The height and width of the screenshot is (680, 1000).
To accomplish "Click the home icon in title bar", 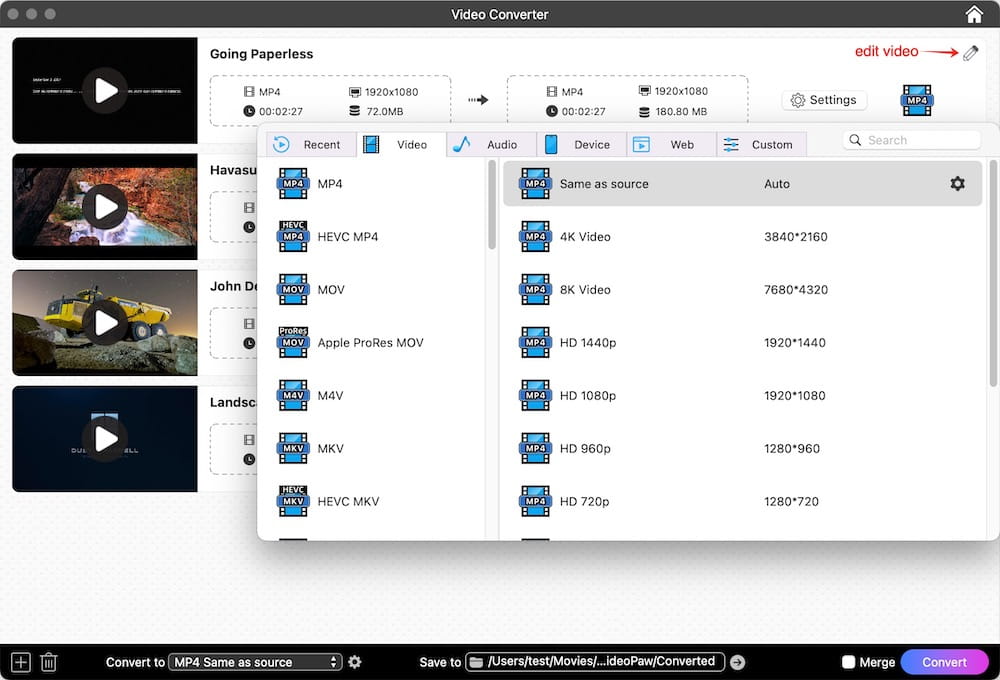I will point(974,14).
